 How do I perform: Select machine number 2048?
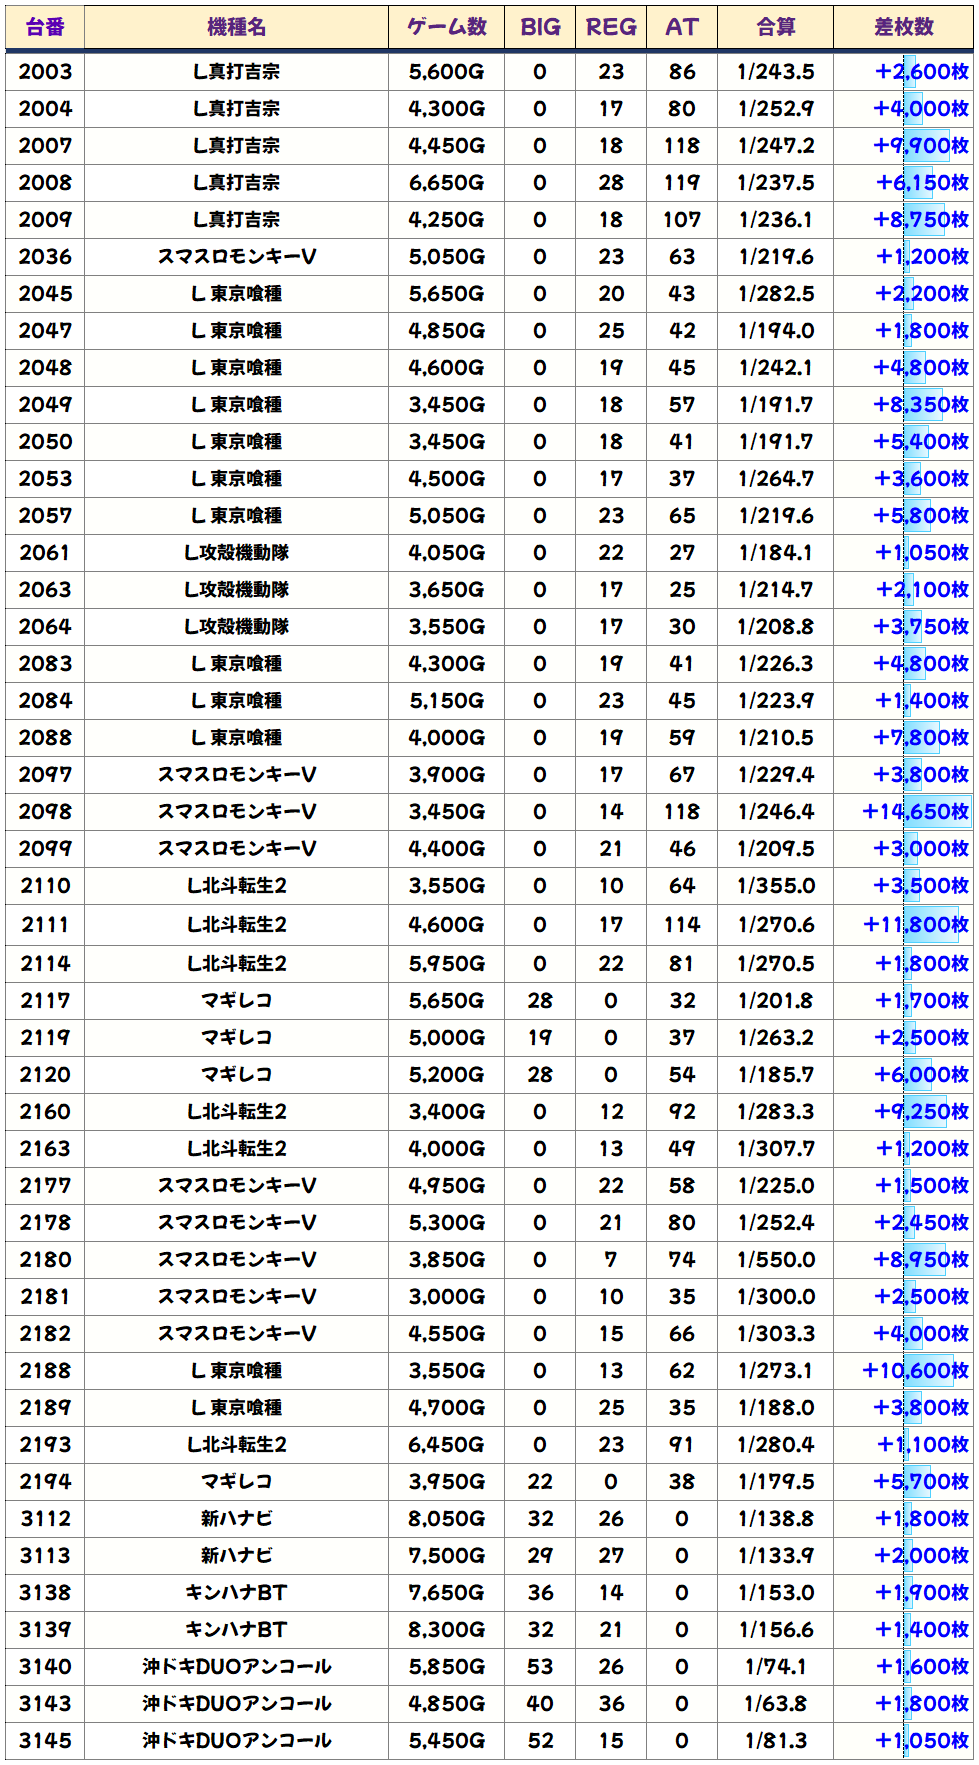click(45, 368)
